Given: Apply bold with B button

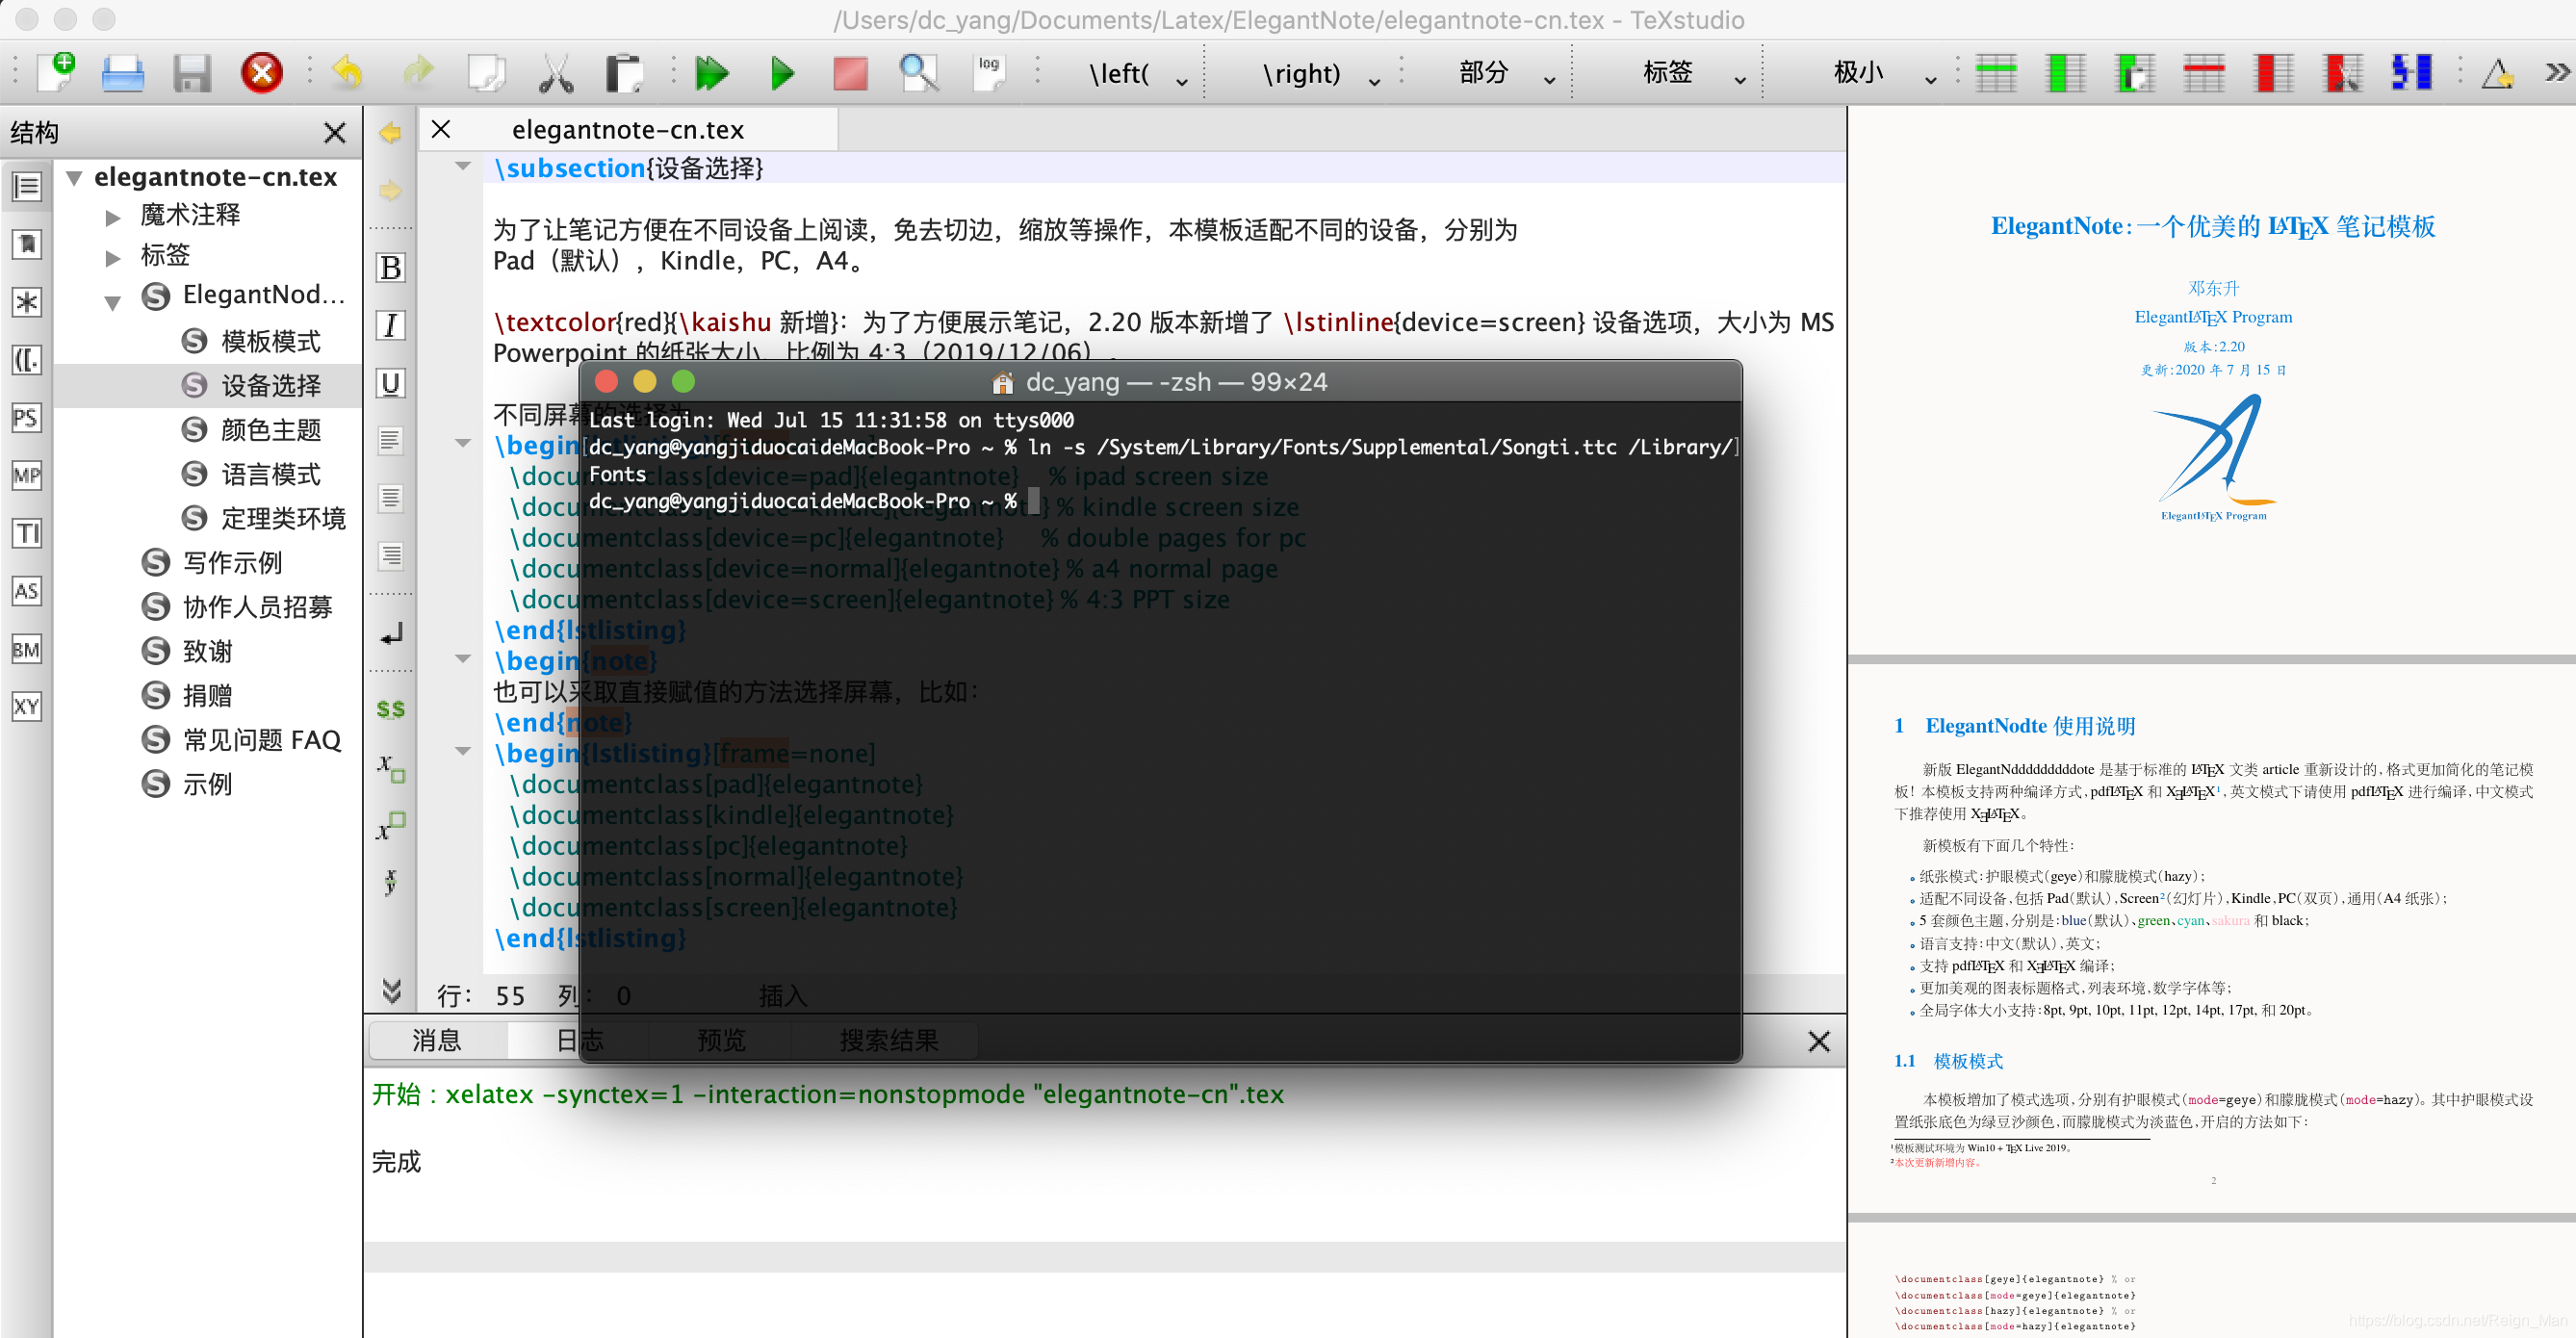Looking at the screenshot, I should click(391, 268).
